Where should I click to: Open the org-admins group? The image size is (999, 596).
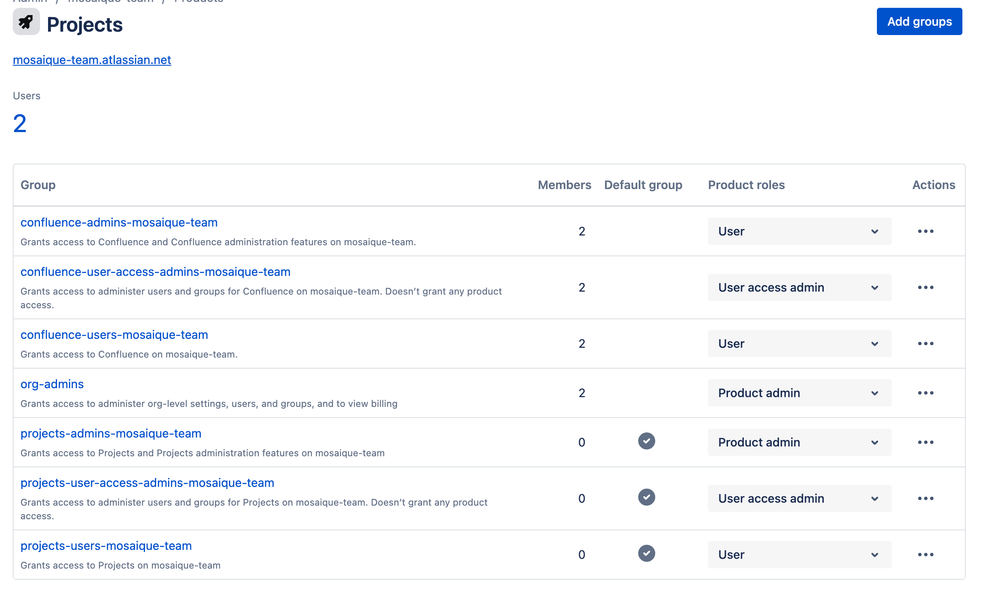coord(52,384)
